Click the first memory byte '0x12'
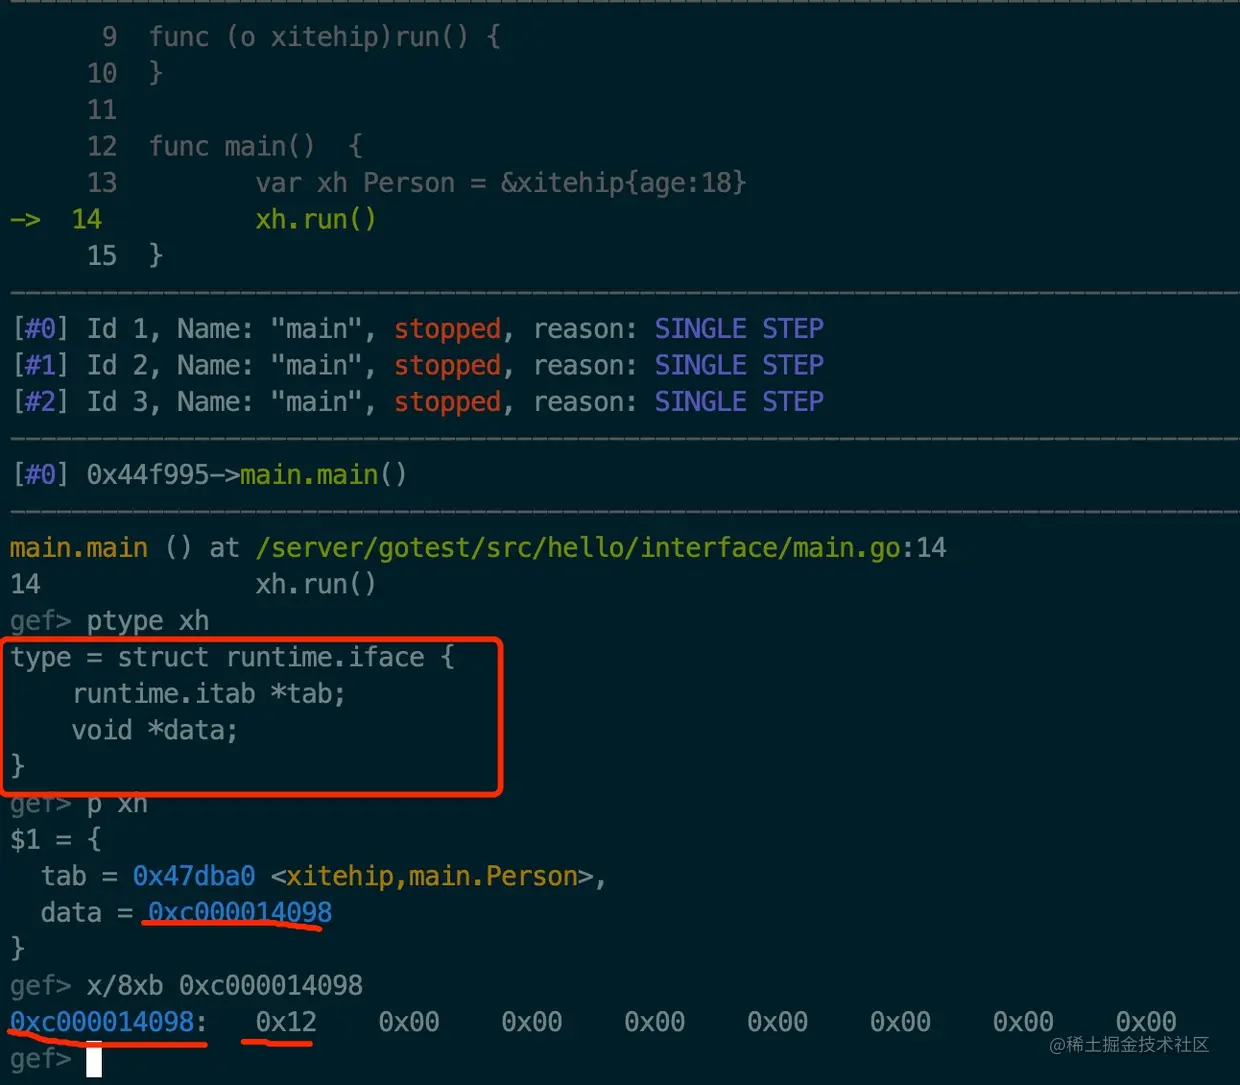 pos(286,1022)
